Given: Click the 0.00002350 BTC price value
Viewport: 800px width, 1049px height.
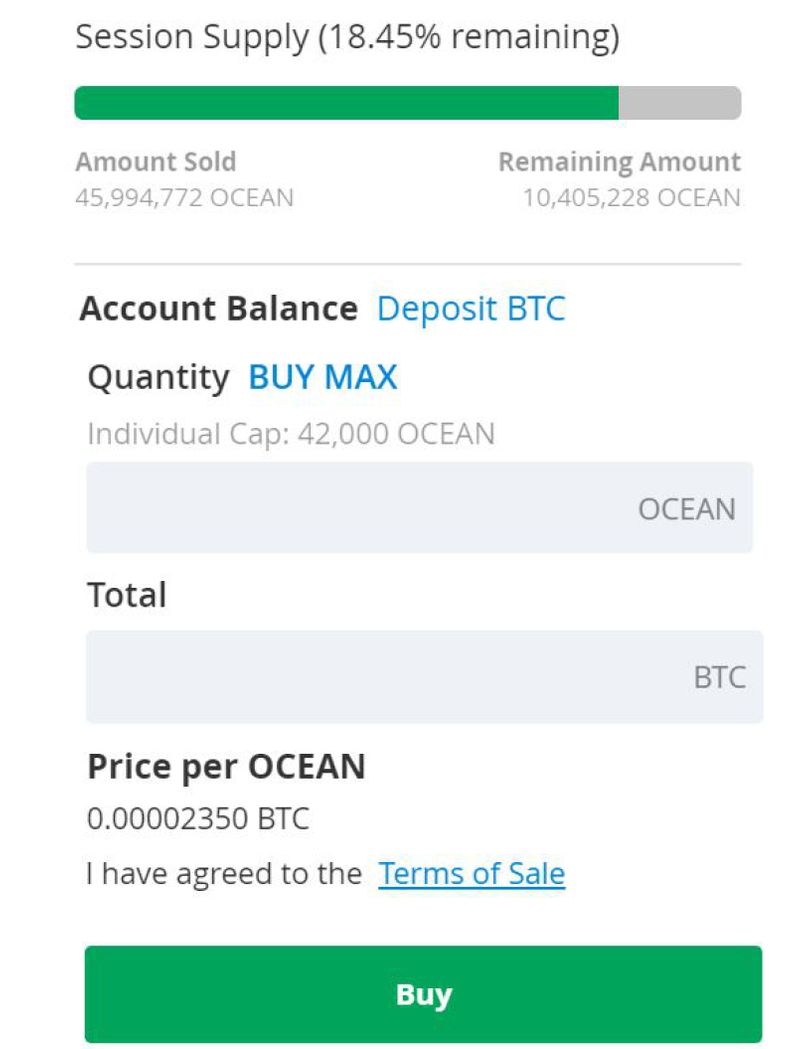Looking at the screenshot, I should 198,819.
